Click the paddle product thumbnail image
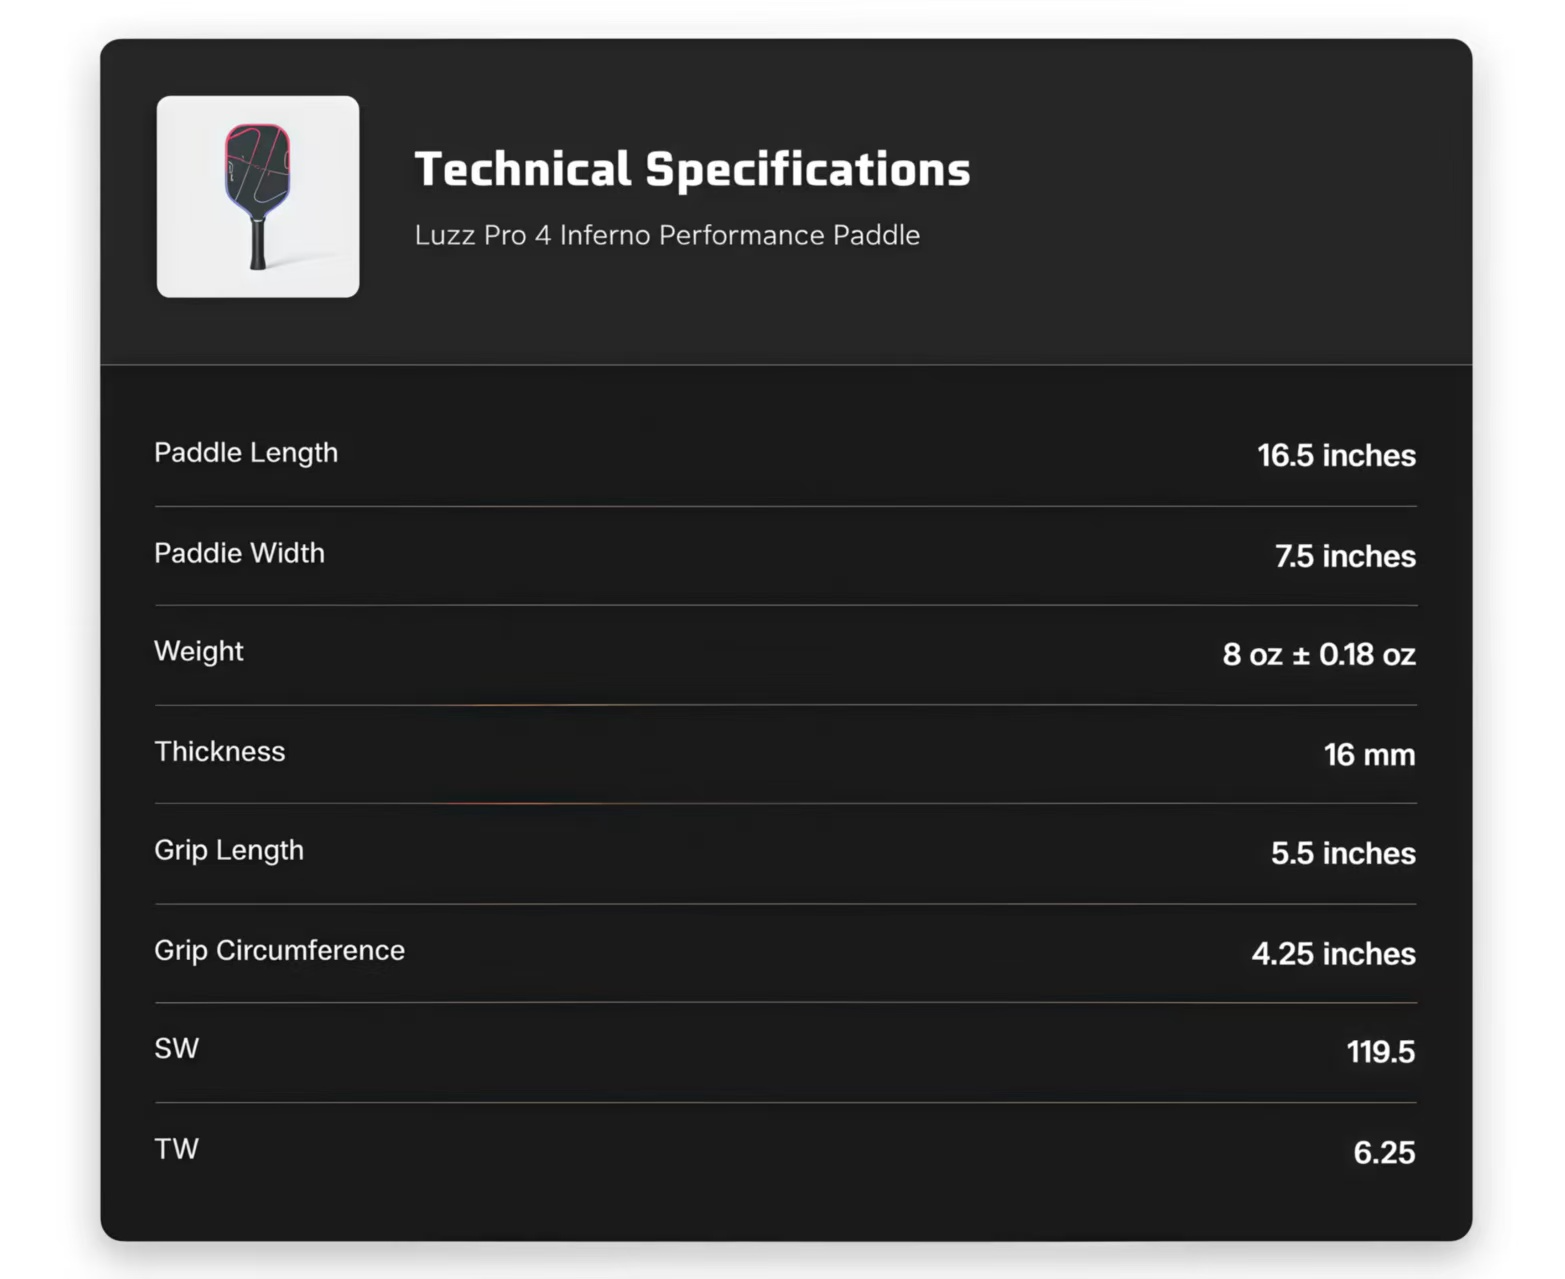 pyautogui.click(x=258, y=197)
